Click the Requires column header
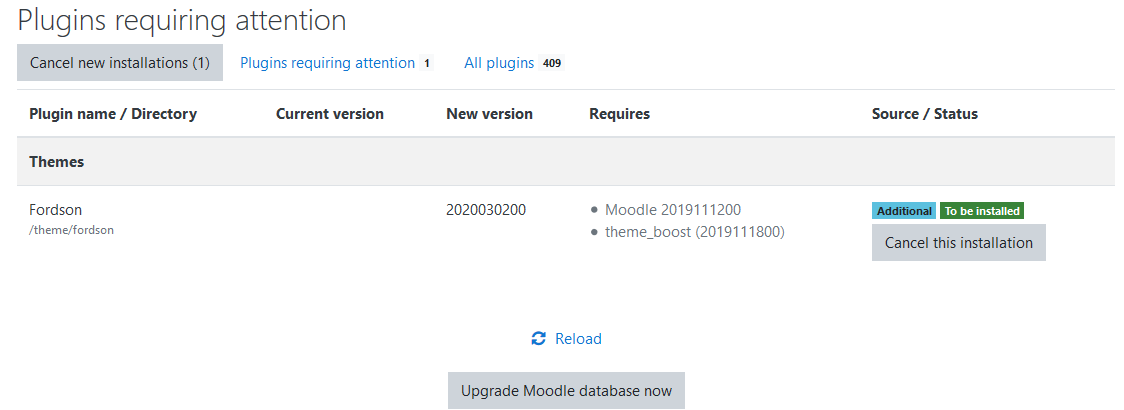This screenshot has height=410, width=1124. pos(619,113)
